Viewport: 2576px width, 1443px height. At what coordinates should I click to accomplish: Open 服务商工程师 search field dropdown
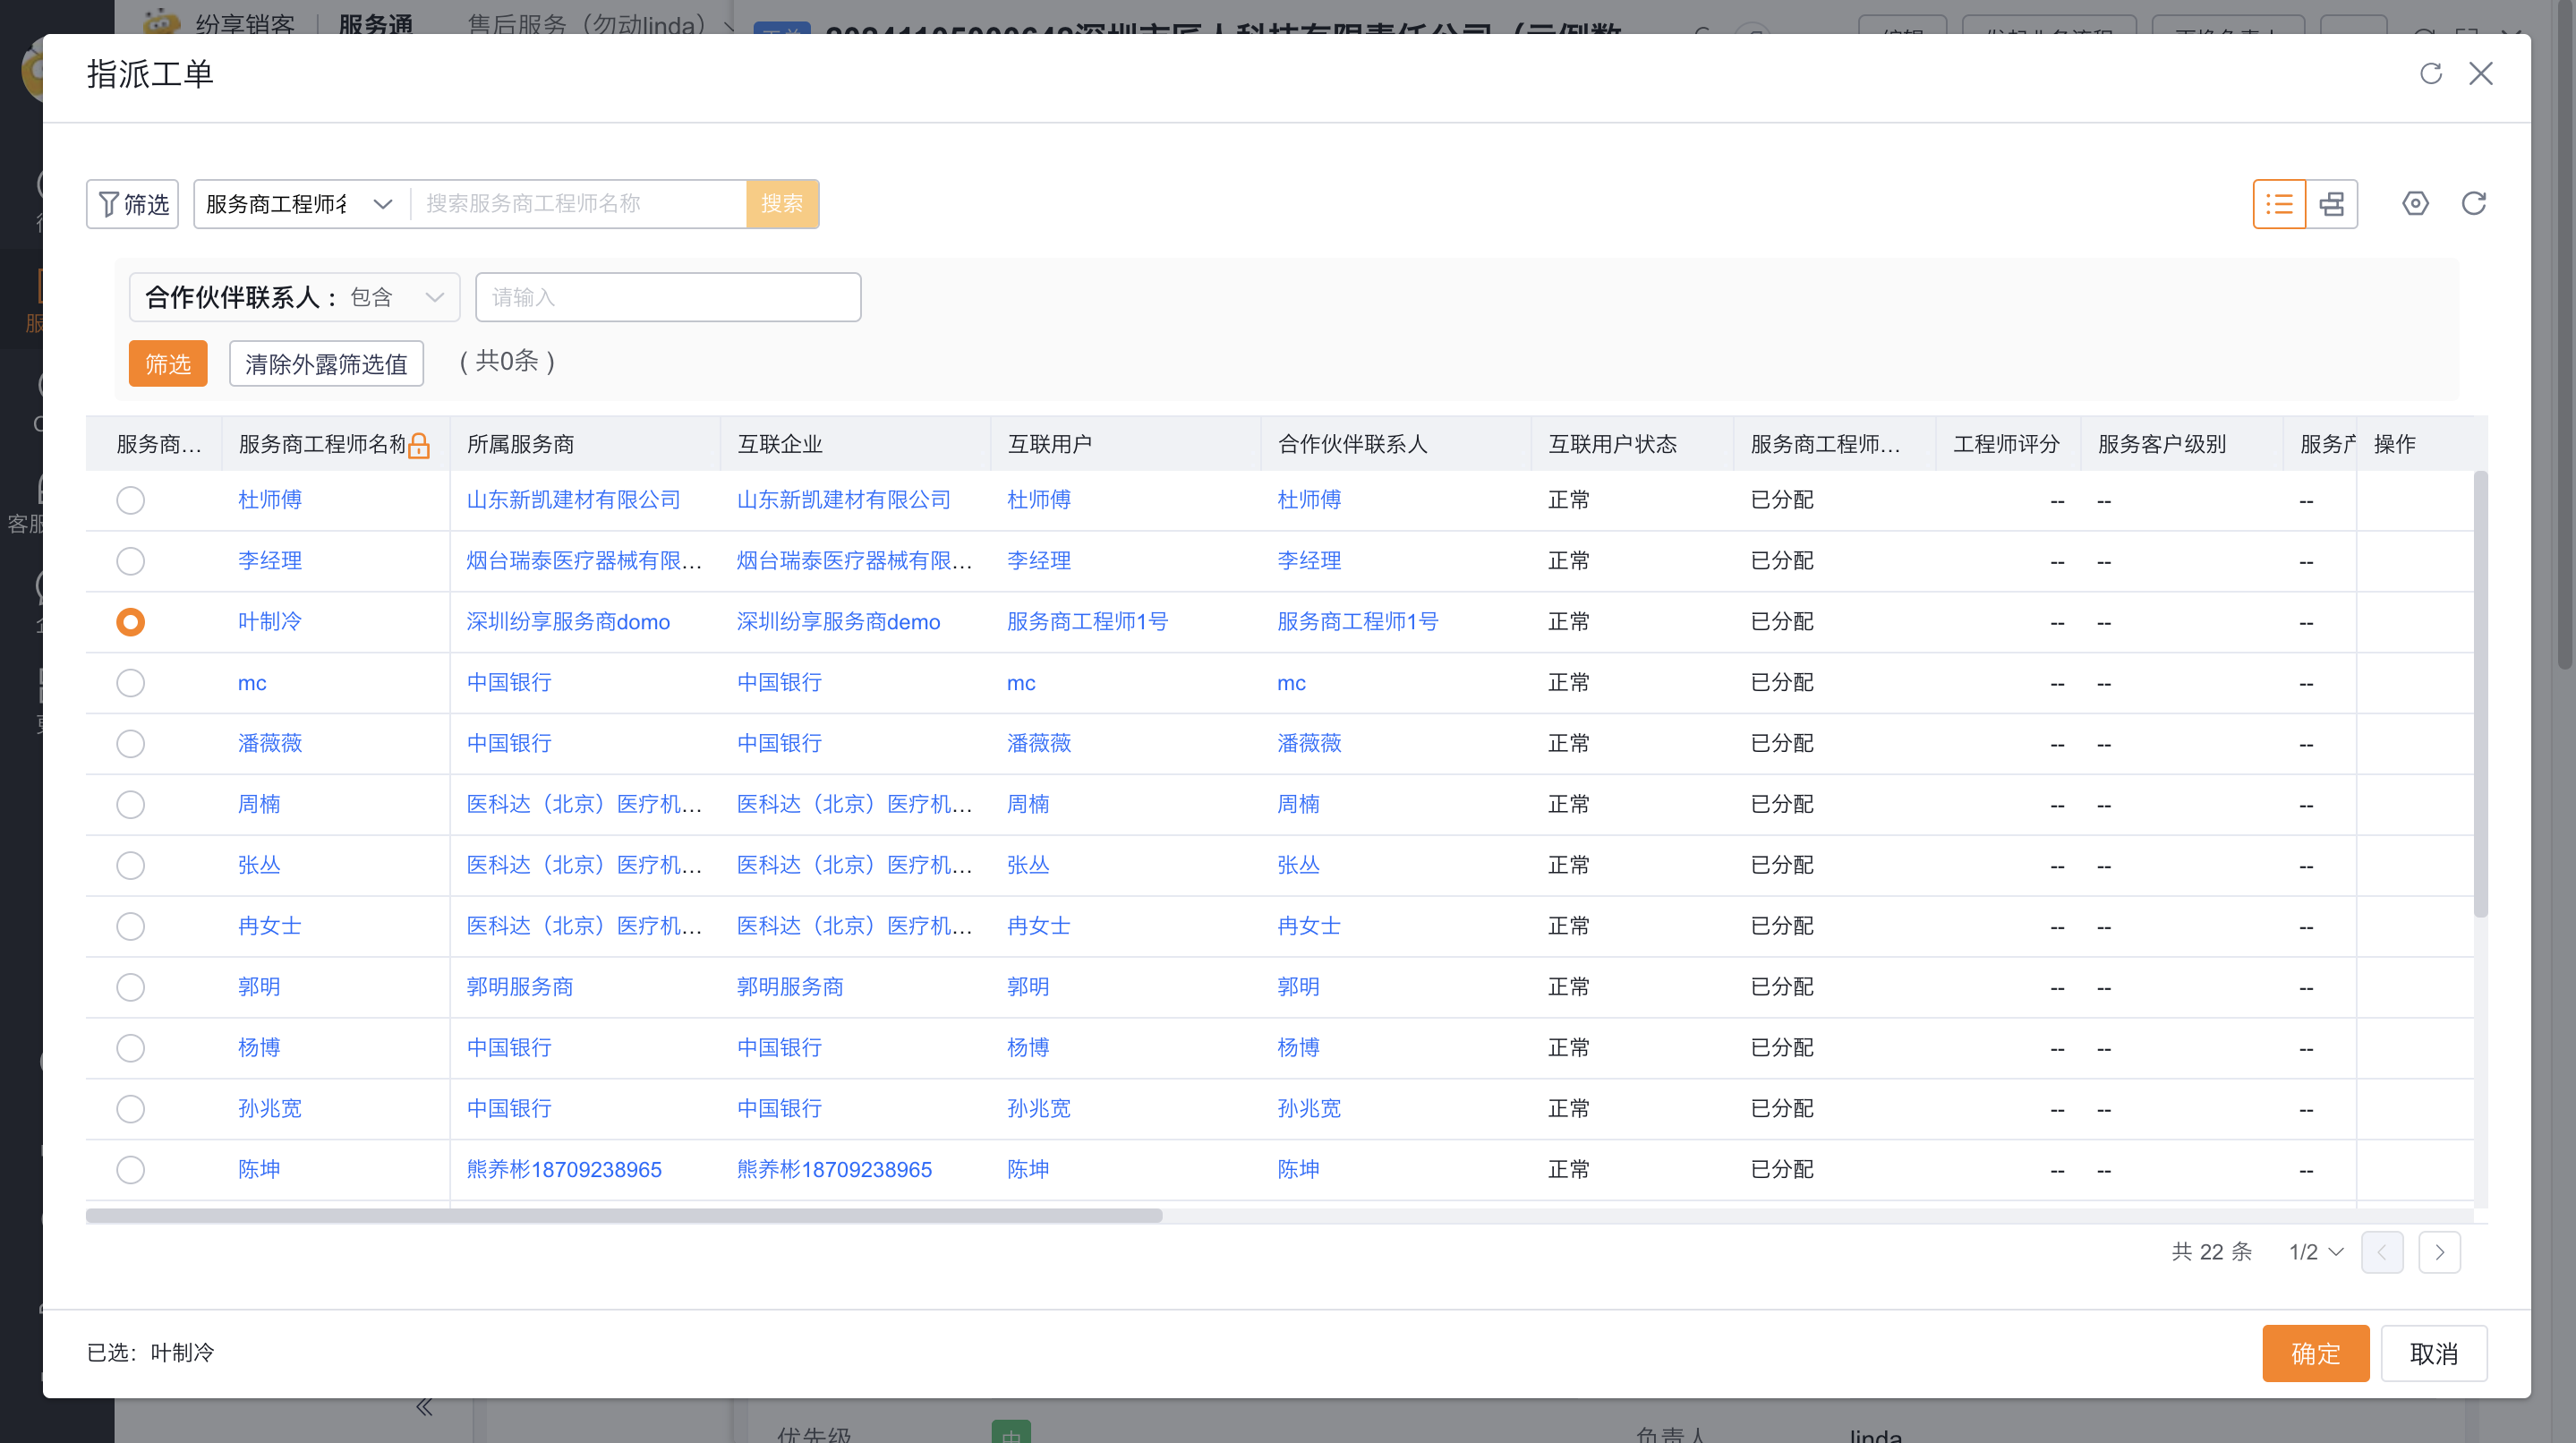pyautogui.click(x=300, y=204)
